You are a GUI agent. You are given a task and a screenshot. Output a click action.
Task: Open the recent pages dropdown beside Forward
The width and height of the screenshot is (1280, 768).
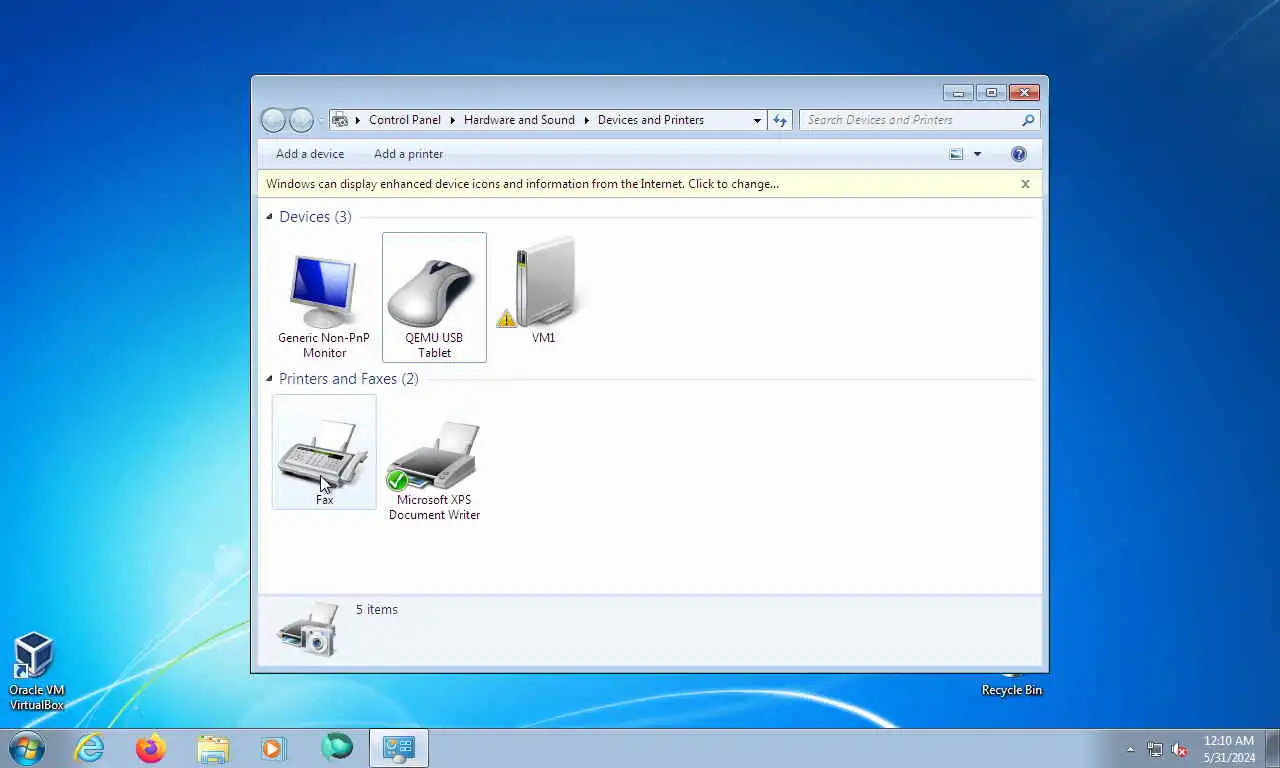[x=321, y=120]
